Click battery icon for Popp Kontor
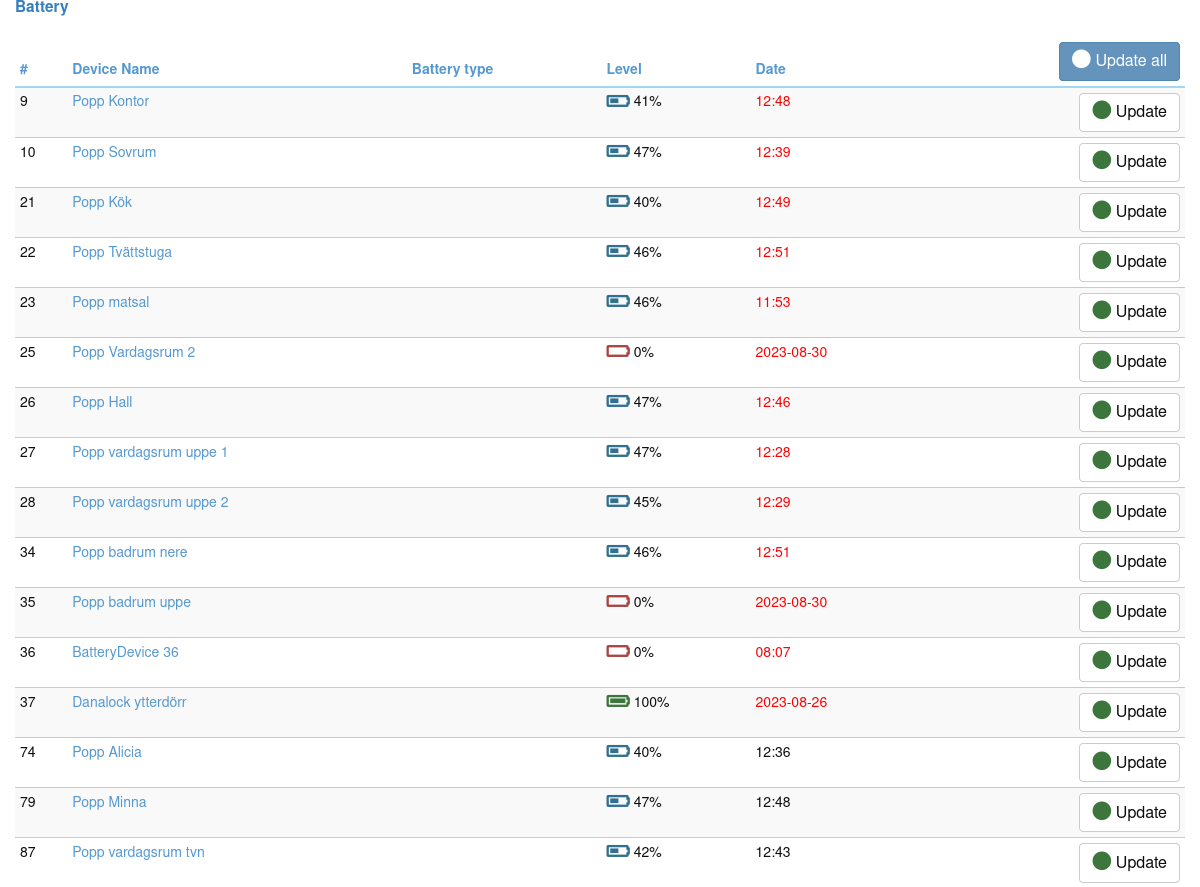 (x=618, y=101)
